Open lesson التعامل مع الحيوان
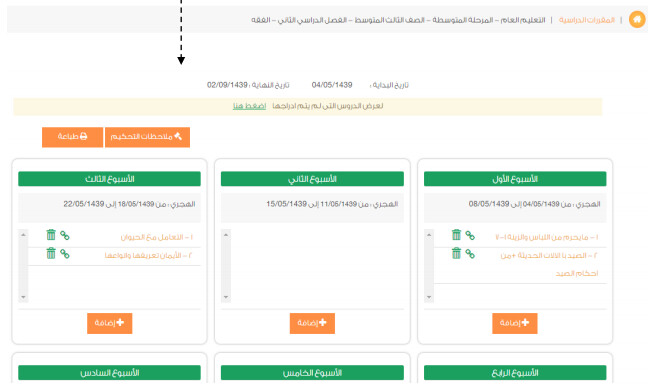This screenshot has height=388, width=653. 157,237
